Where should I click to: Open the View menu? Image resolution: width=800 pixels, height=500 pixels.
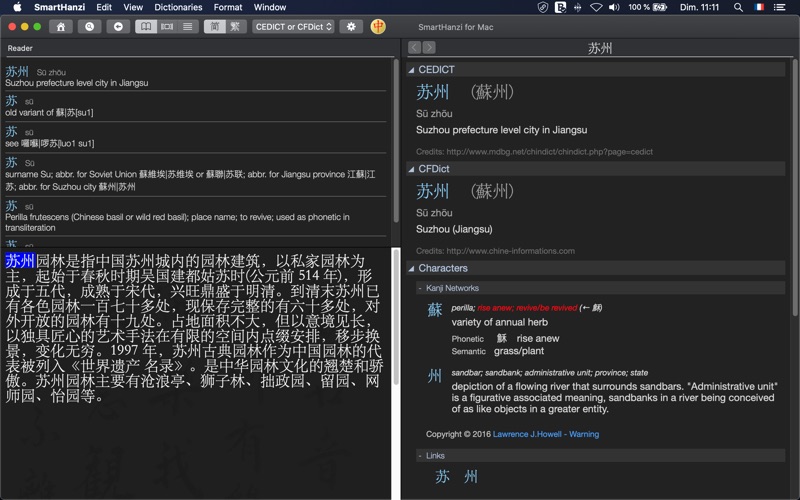[133, 7]
